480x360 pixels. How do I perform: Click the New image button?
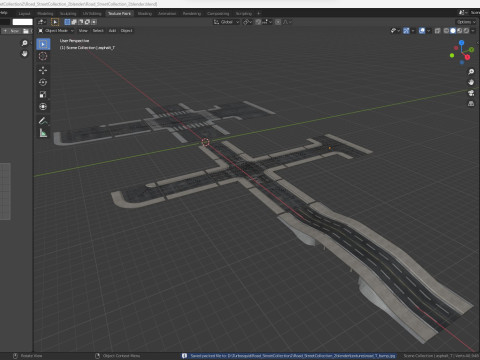point(11,31)
